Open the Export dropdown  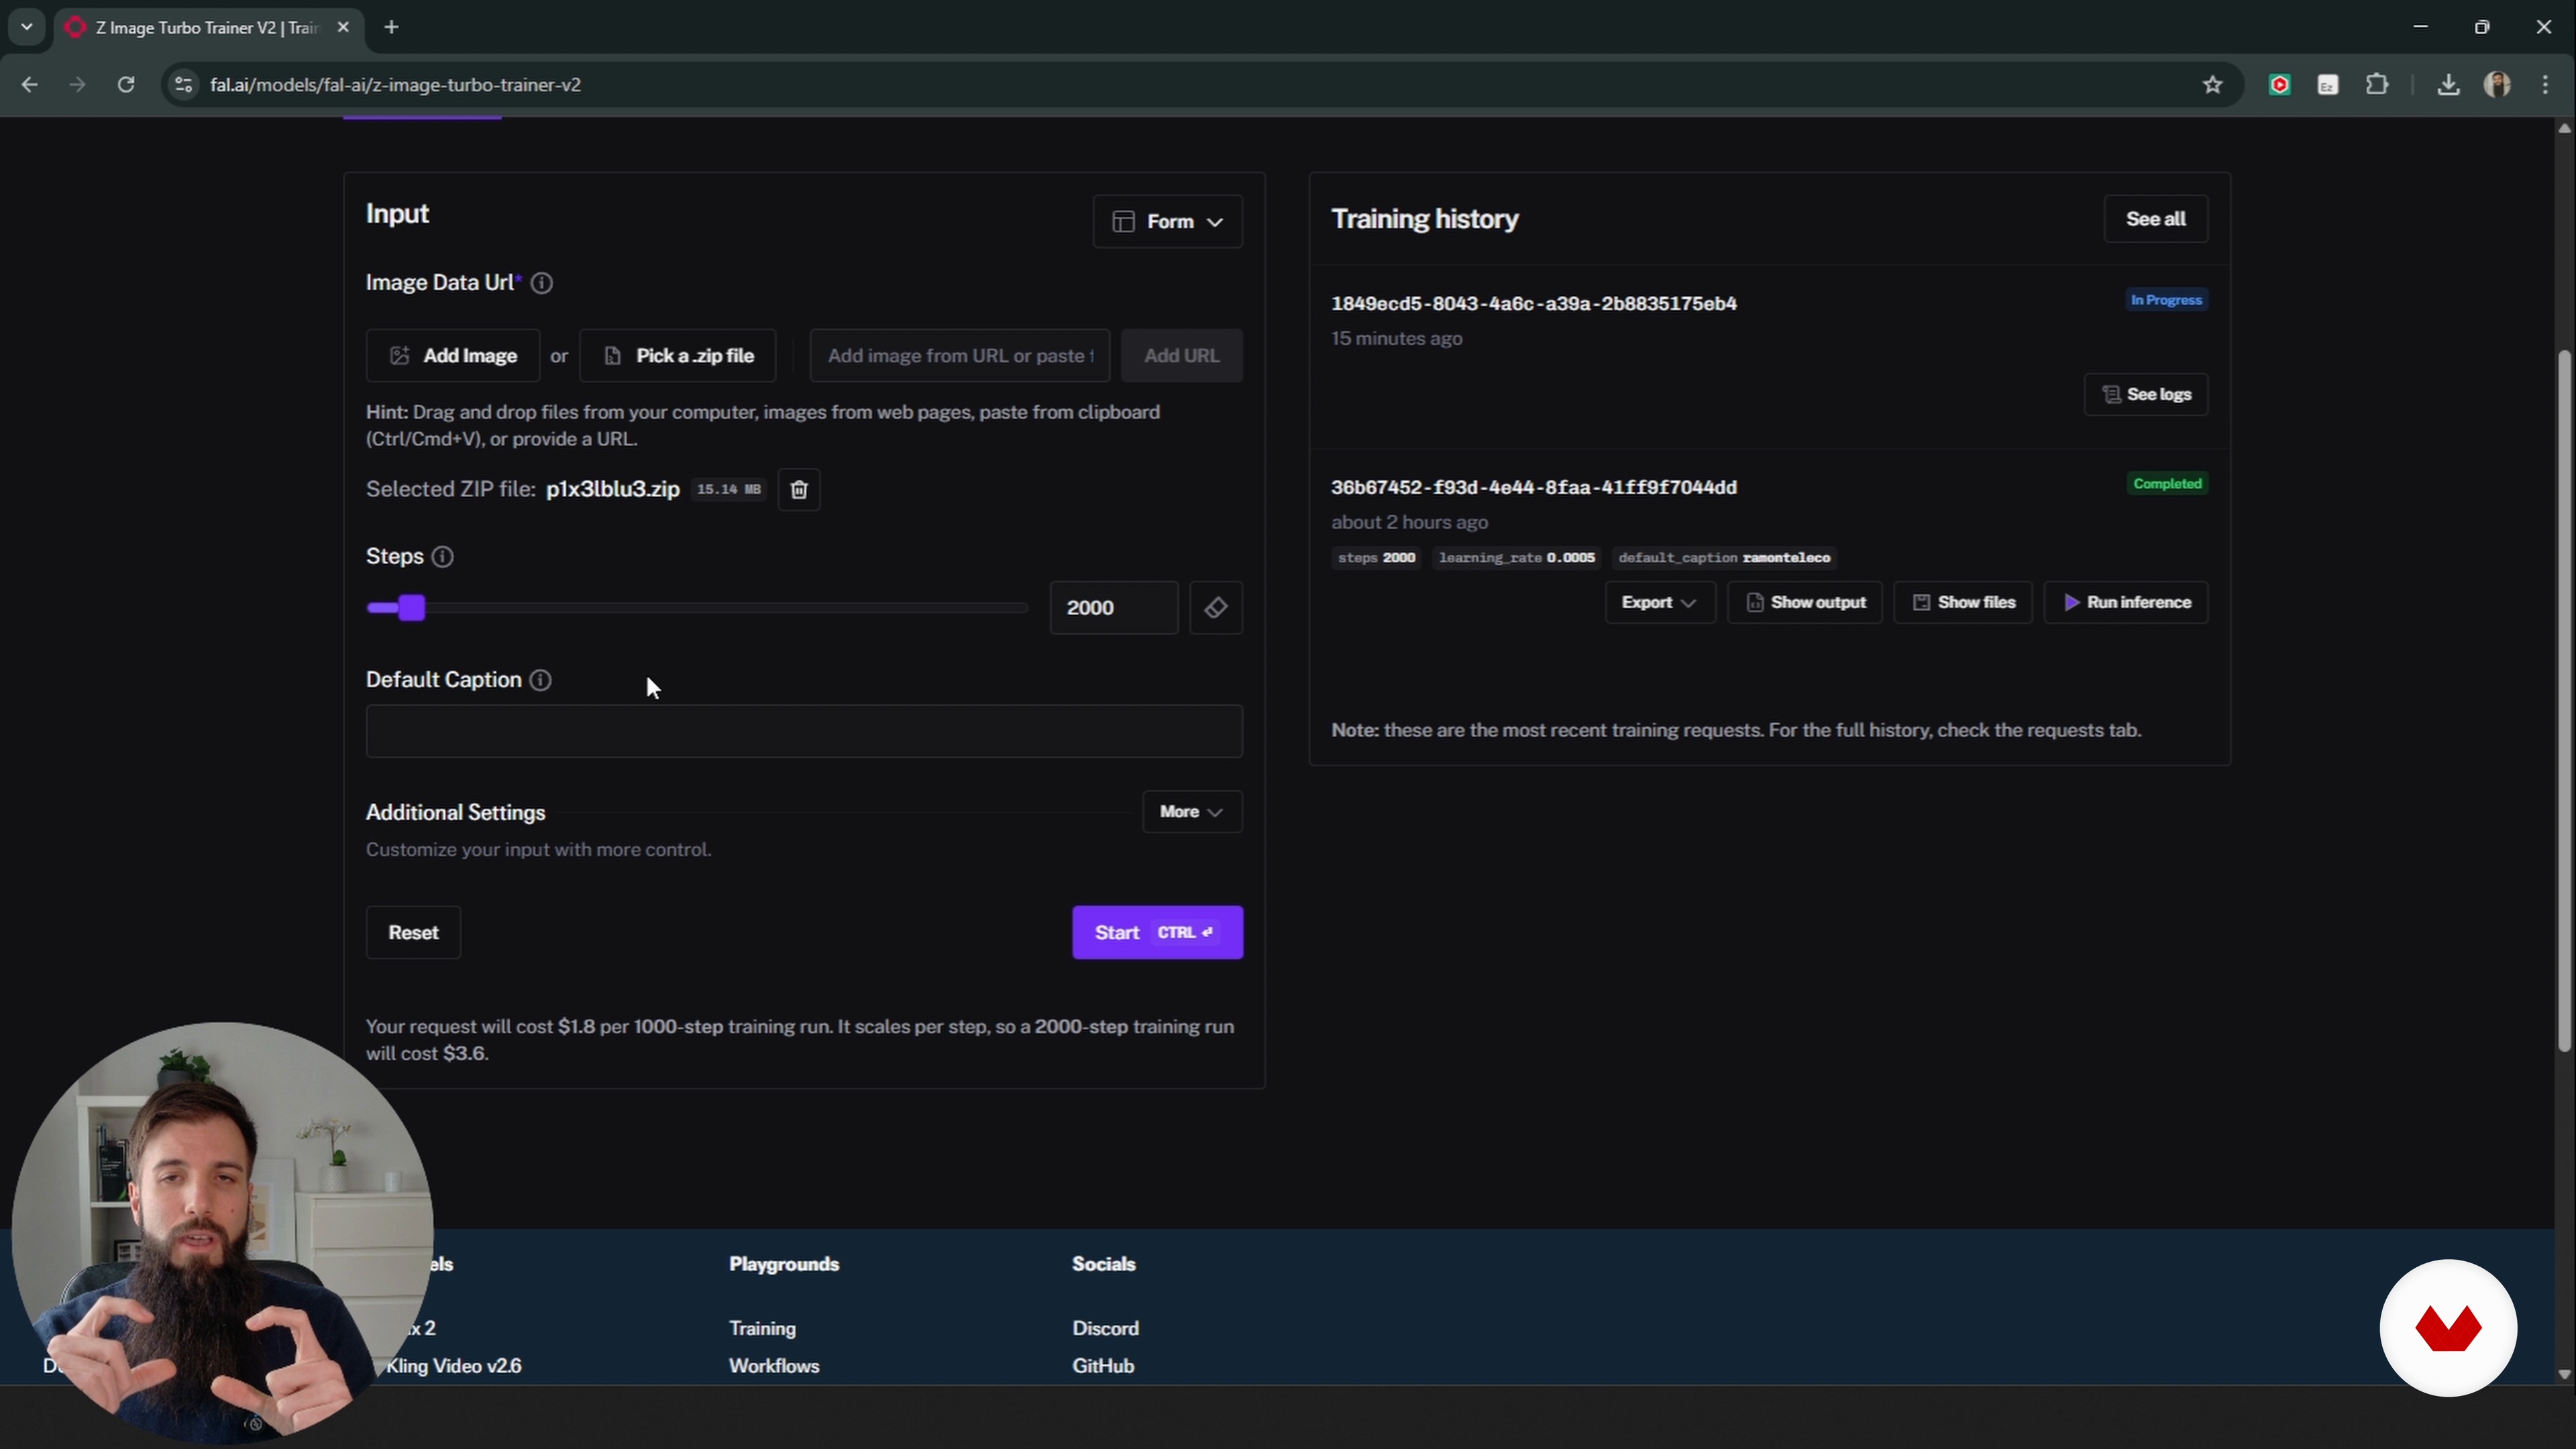click(1660, 603)
